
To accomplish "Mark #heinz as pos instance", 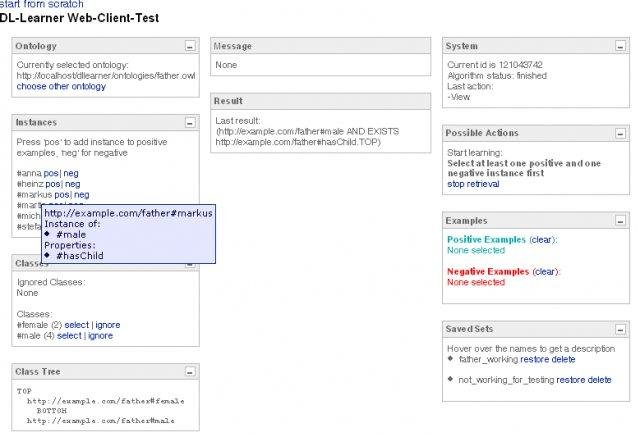I will tap(53, 184).
